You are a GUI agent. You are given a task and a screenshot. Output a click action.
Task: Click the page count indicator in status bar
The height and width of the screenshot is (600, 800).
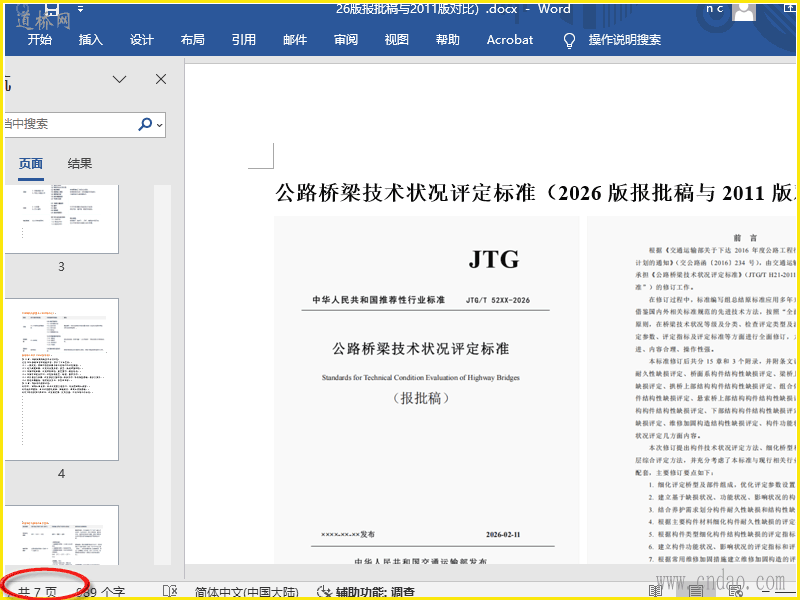pos(38,592)
